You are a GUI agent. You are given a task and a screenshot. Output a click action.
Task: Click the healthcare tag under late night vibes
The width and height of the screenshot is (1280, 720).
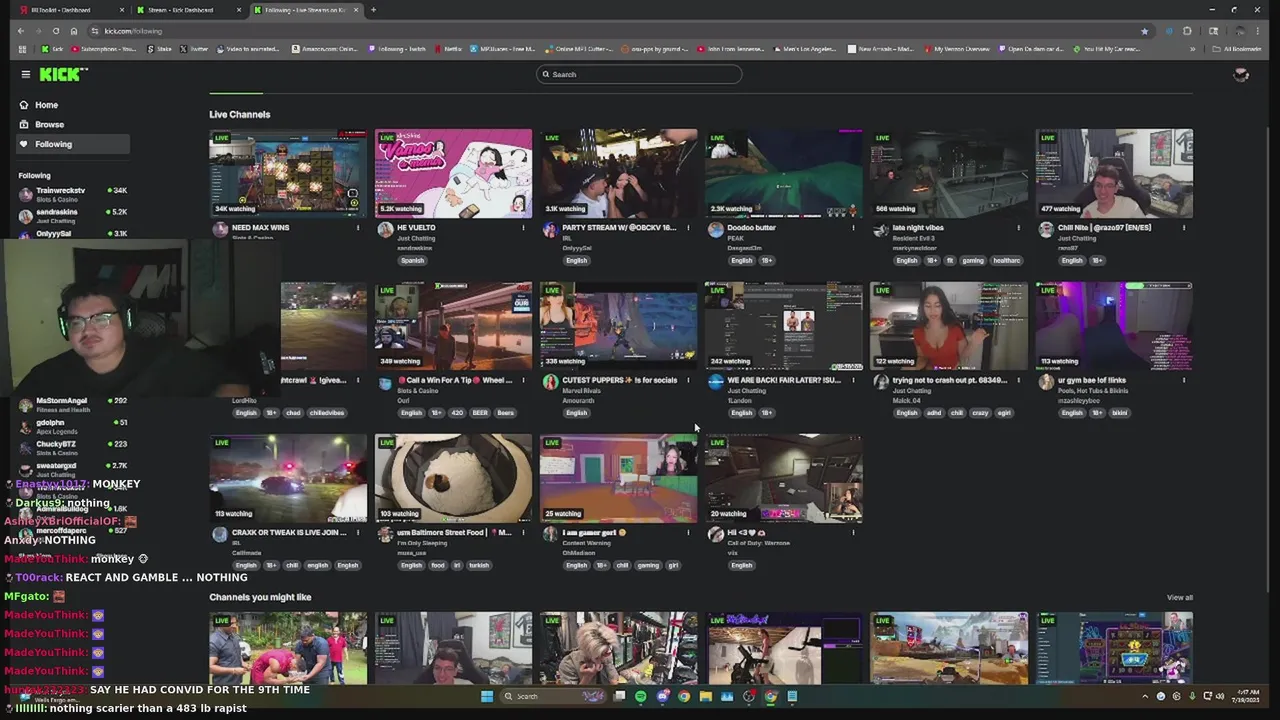point(1006,261)
